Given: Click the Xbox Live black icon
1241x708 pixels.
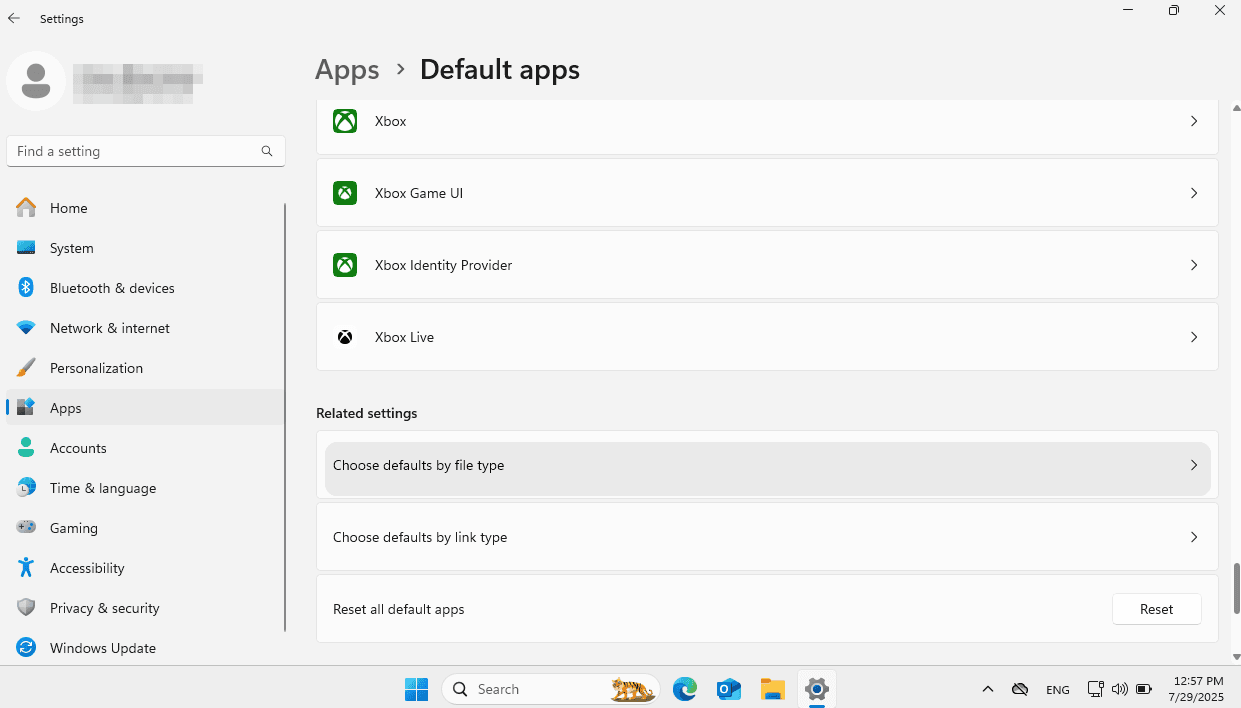Looking at the screenshot, I should pos(345,337).
